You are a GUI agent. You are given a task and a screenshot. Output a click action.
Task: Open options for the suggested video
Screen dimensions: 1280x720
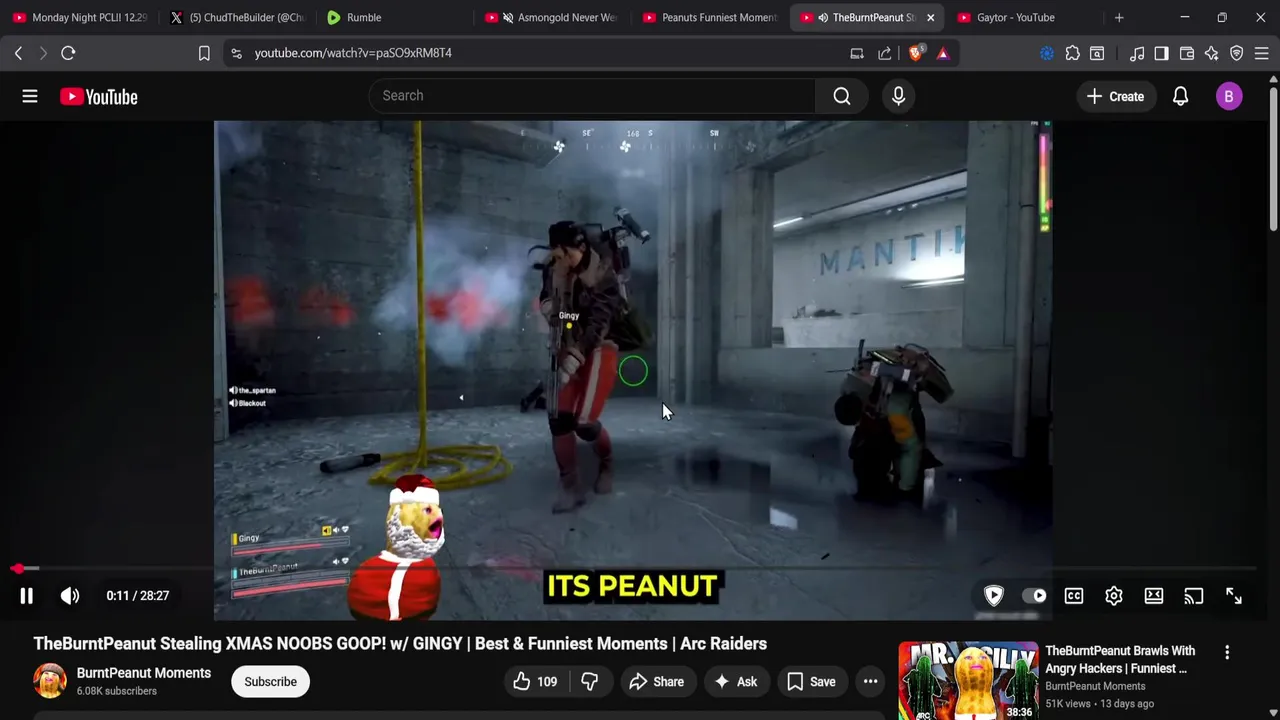click(1227, 652)
